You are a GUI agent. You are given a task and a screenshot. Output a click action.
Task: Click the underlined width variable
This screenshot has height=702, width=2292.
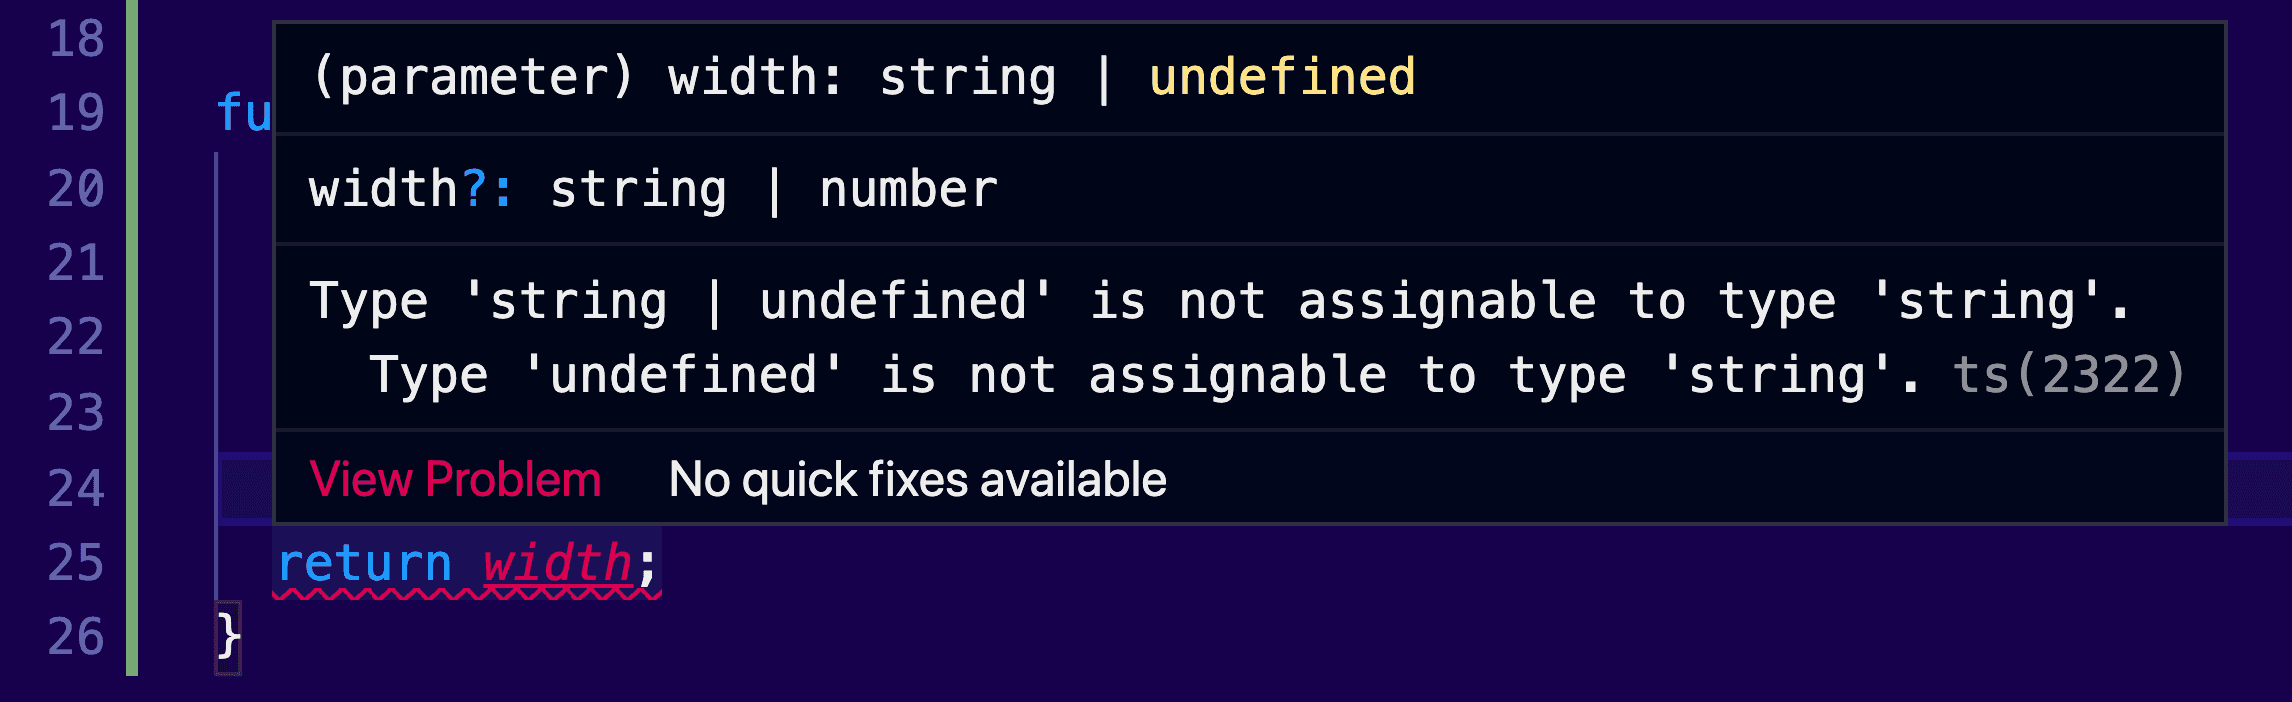pos(557,564)
